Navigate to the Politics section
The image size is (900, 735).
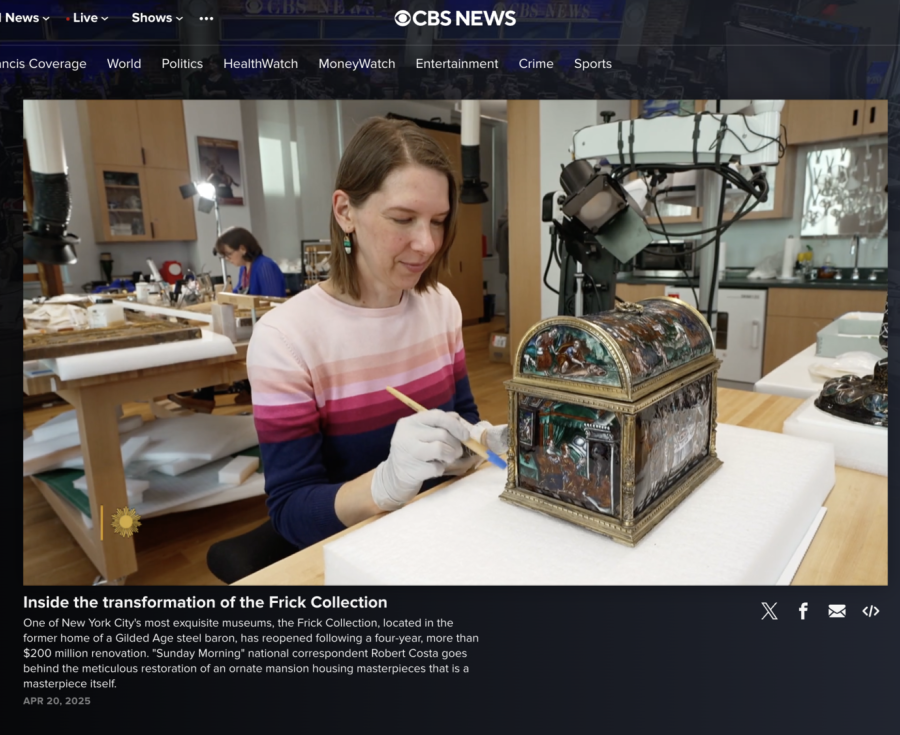pos(182,64)
